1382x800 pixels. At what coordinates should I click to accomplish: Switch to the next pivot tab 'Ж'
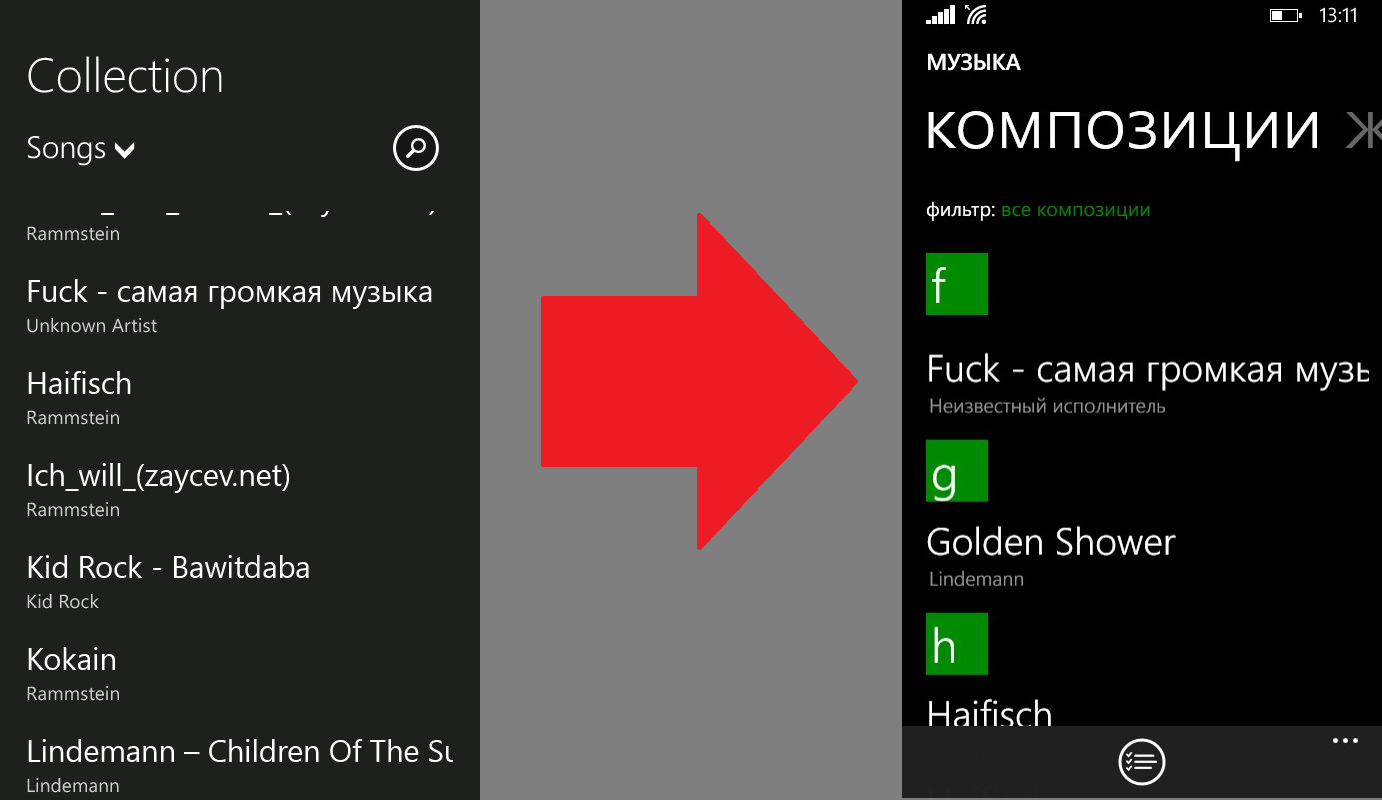[1363, 131]
